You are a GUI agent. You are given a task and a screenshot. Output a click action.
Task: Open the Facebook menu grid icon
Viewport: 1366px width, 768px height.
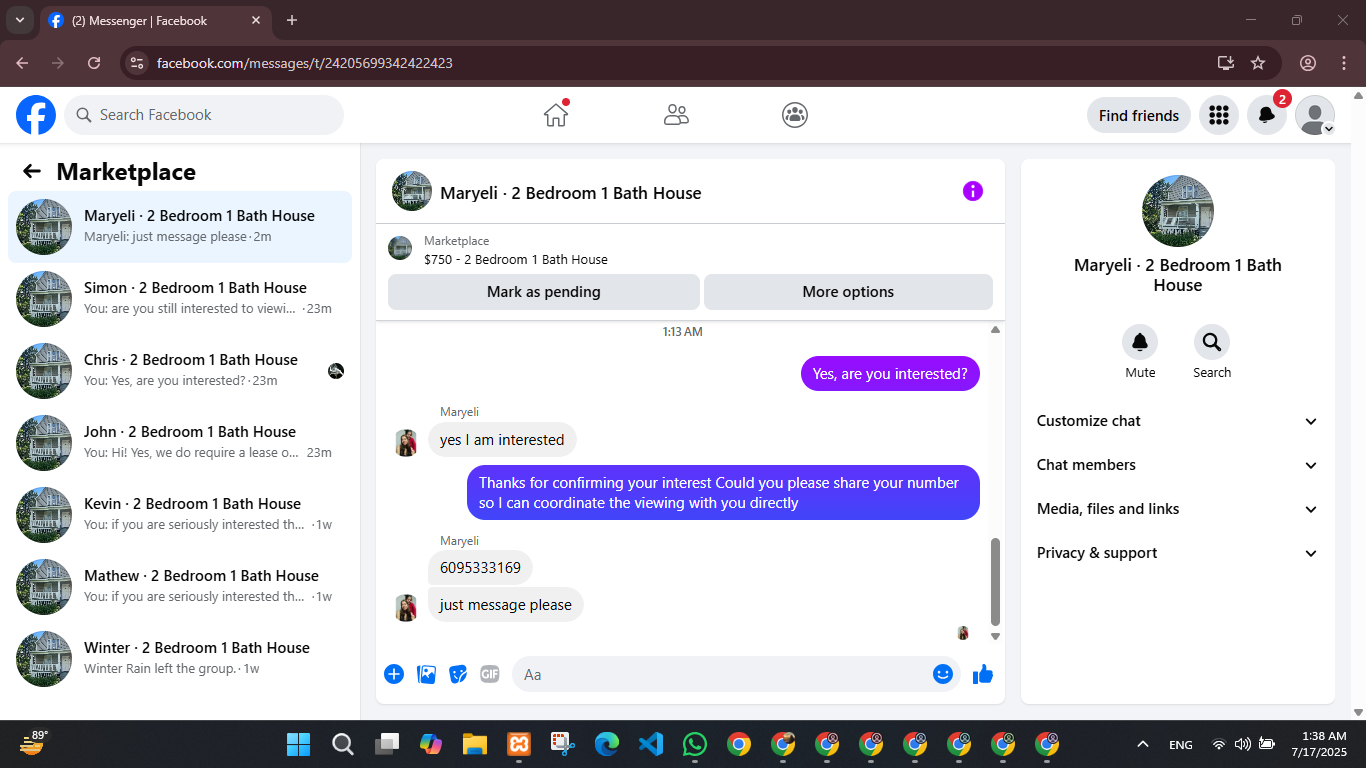1218,115
